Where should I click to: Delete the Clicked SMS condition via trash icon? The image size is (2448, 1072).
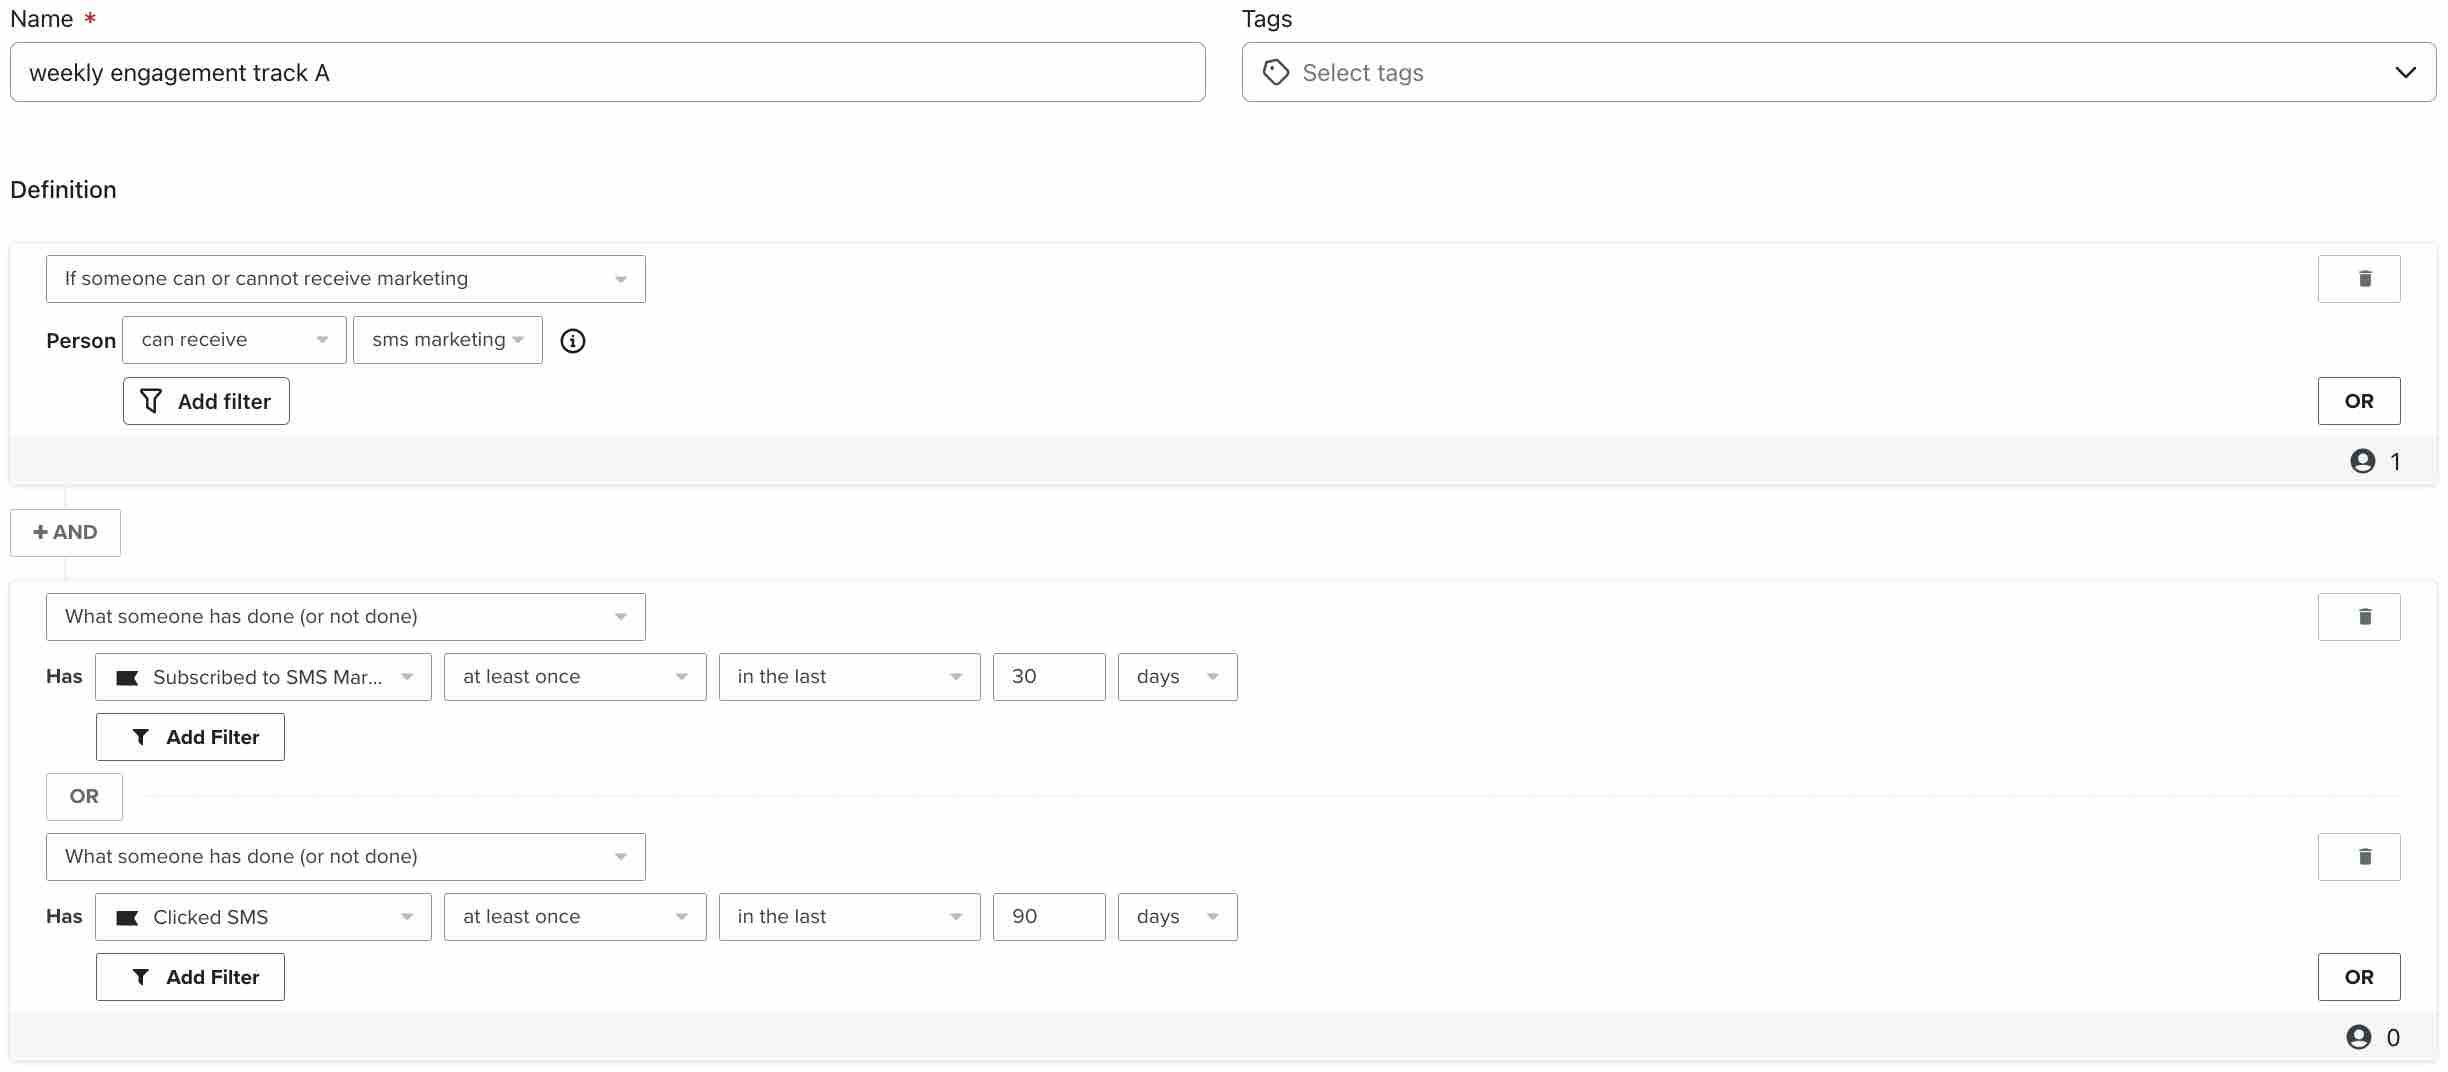pyautogui.click(x=2358, y=857)
